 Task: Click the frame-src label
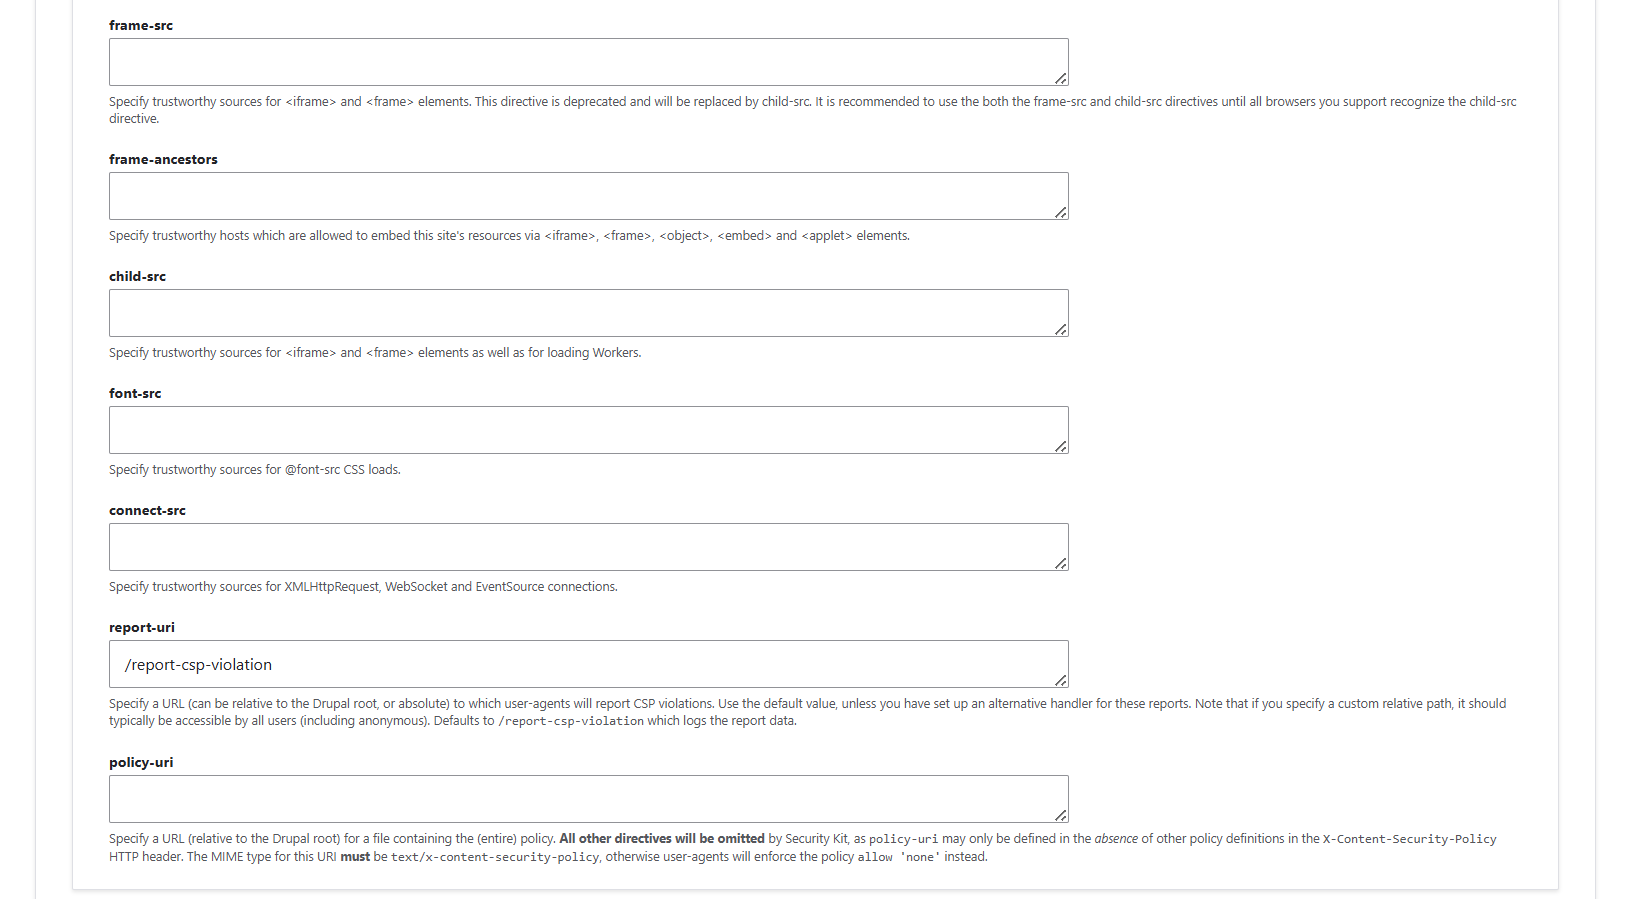140,25
